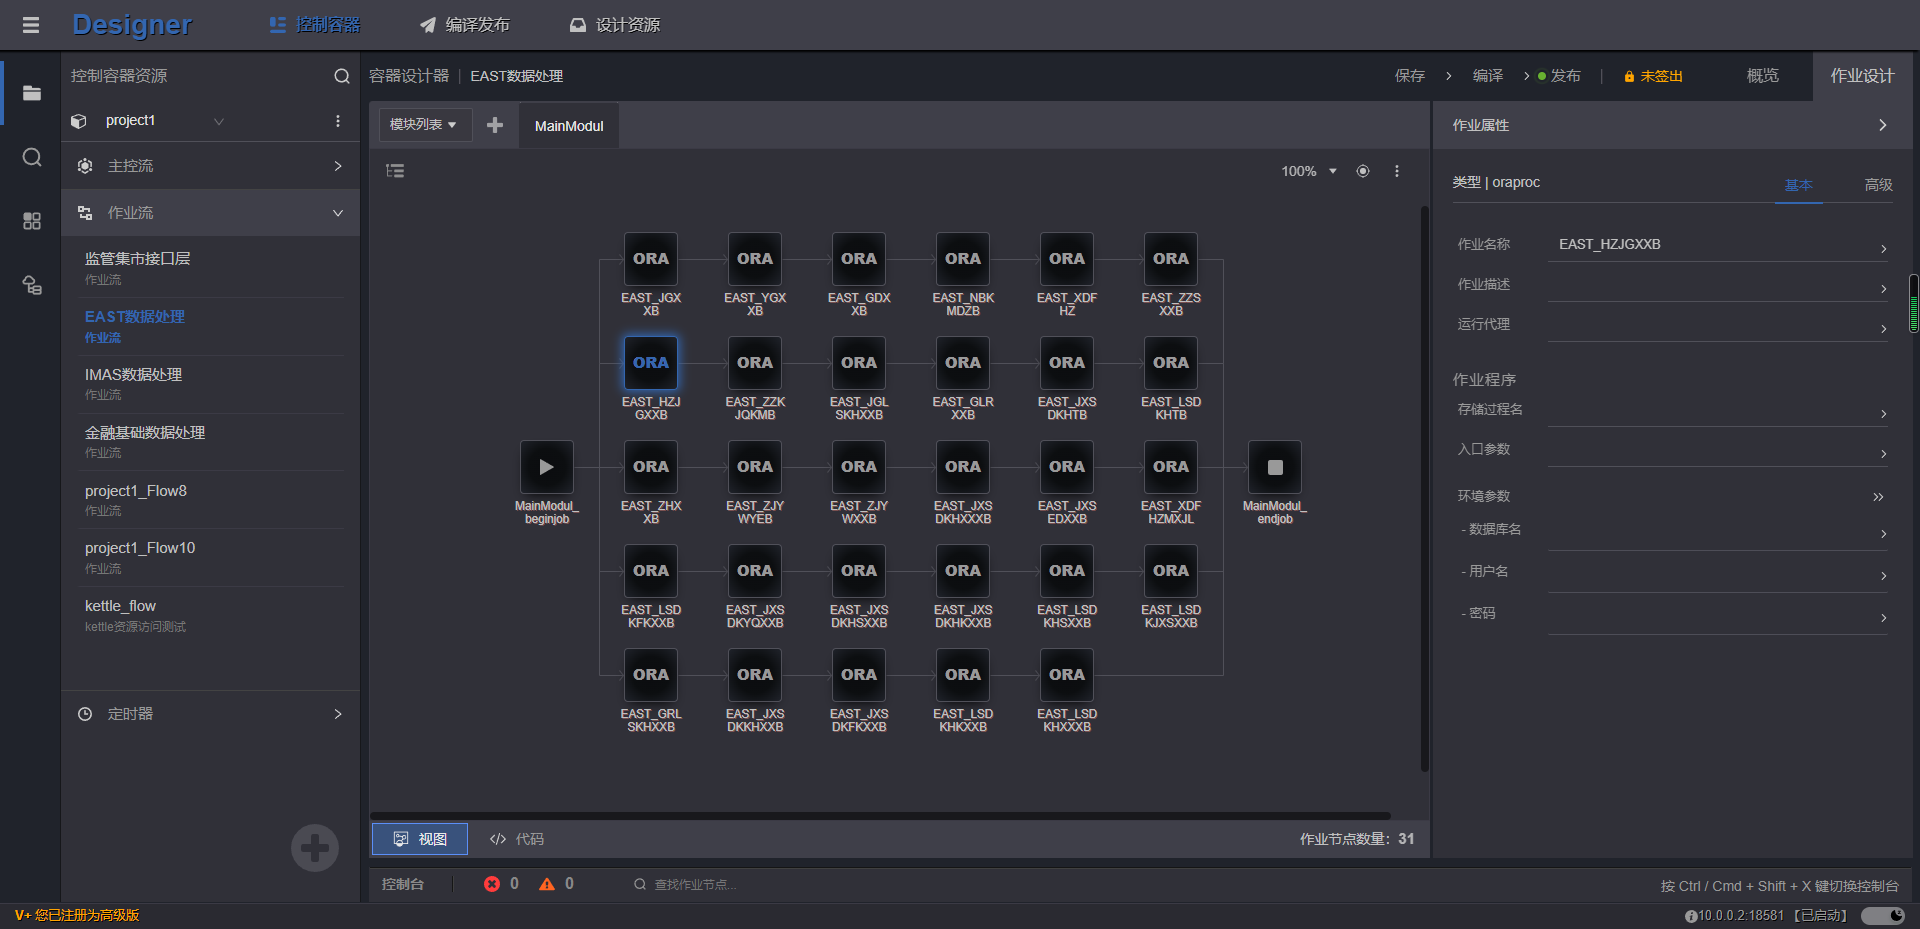Switch to the 设计资源 top menu
Screen dimensions: 1920x929
615,25
